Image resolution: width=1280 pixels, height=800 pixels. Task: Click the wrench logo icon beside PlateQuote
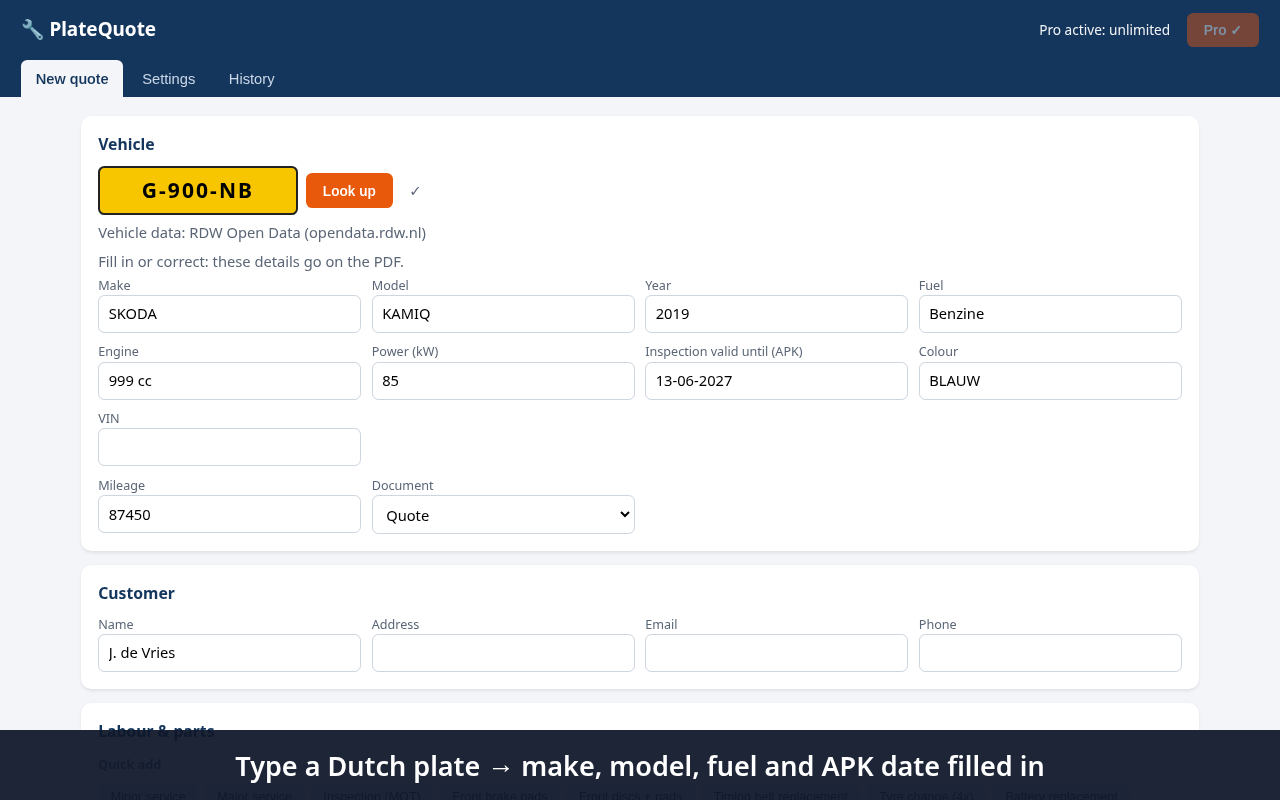coord(32,29)
